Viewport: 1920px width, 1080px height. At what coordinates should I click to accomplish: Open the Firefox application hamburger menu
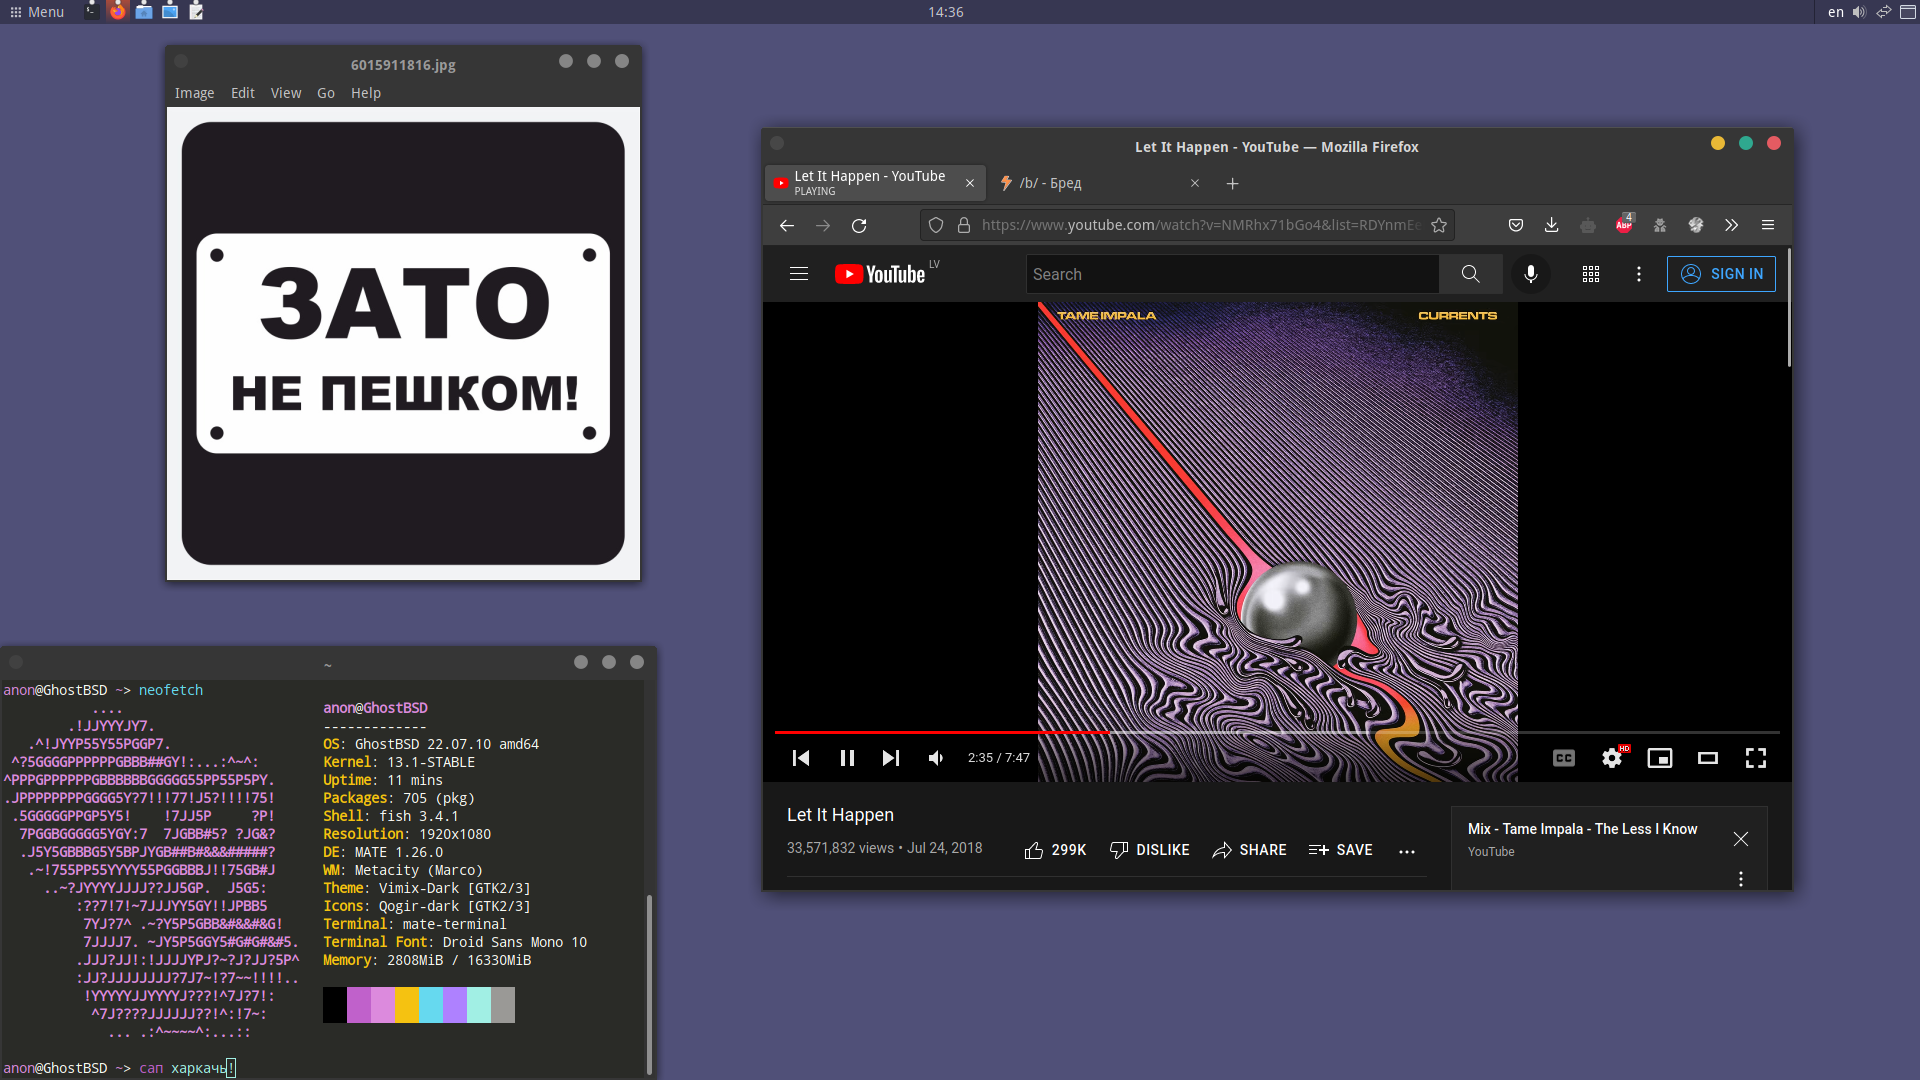tap(1768, 226)
